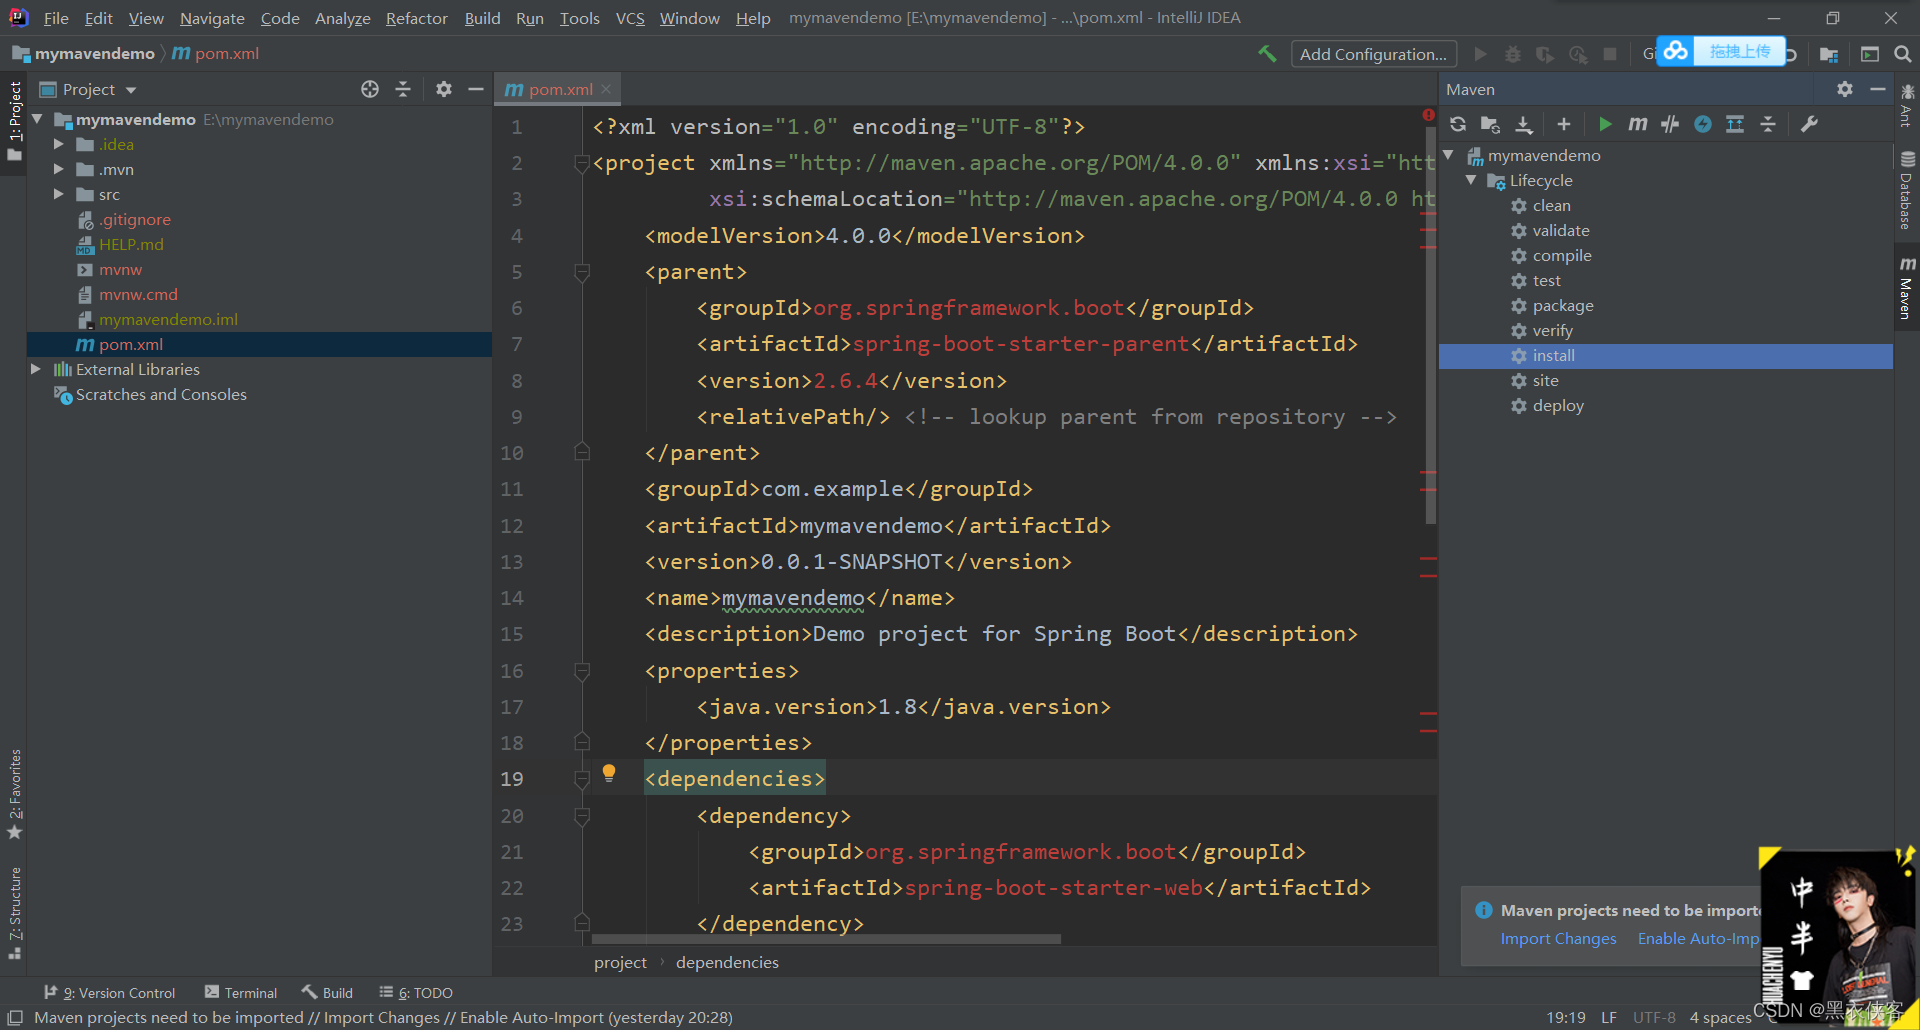Screen dimensions: 1920x1030
Task: Click the debug bug icon in the toolbar
Action: (1513, 54)
